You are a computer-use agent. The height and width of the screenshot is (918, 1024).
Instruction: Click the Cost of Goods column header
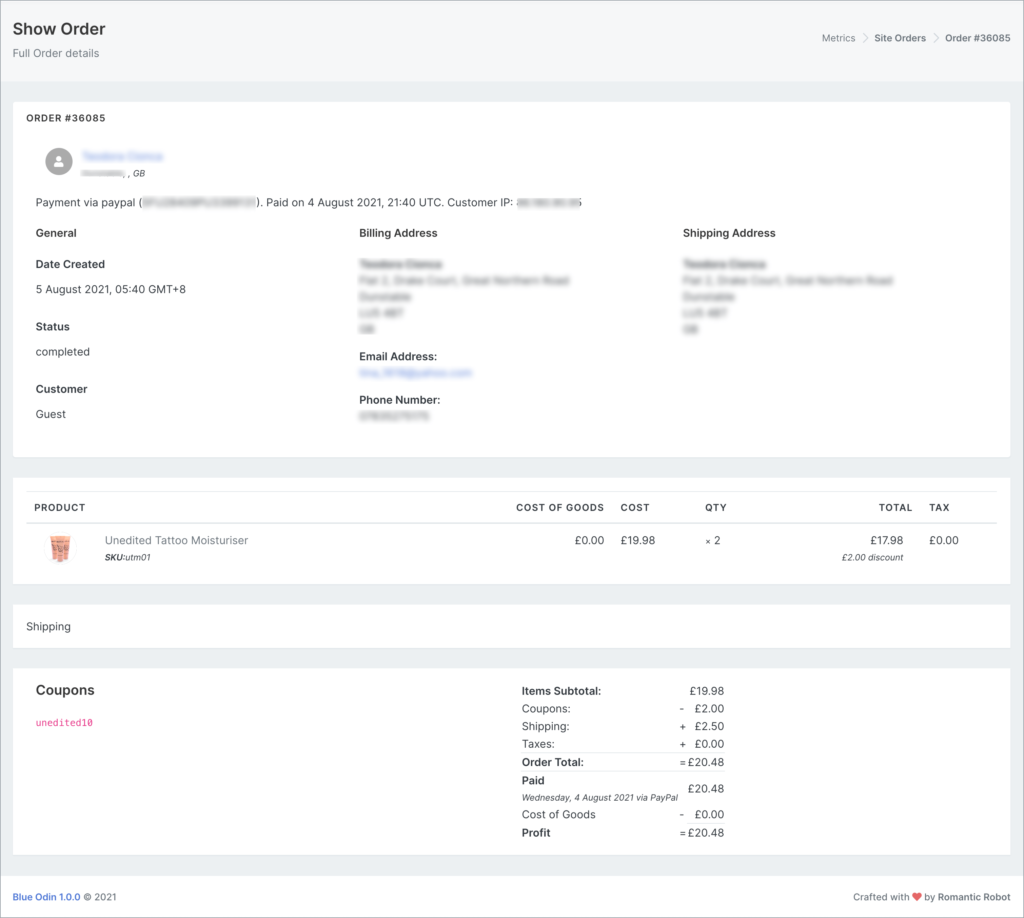point(559,508)
